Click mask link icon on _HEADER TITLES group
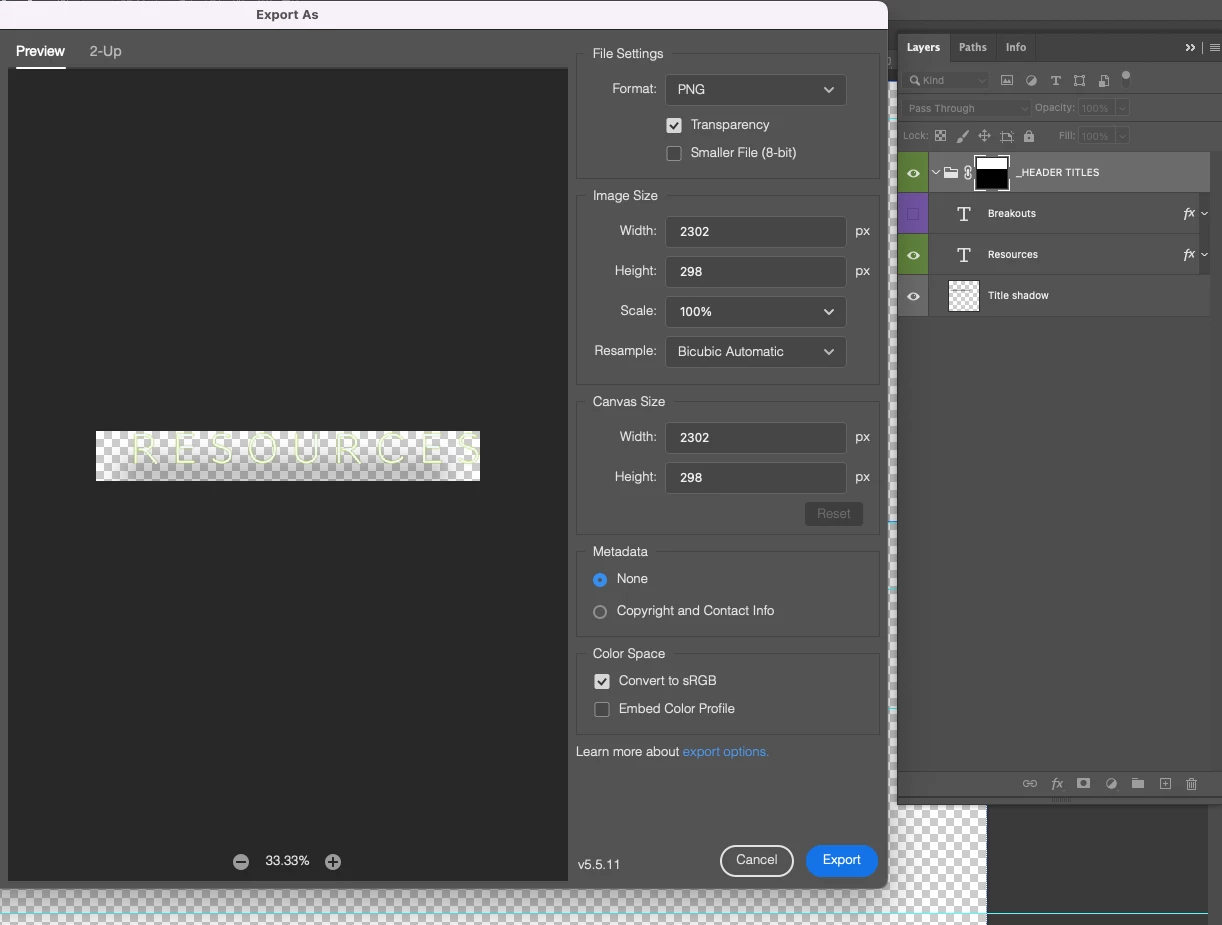This screenshot has width=1222, height=925. coord(967,173)
